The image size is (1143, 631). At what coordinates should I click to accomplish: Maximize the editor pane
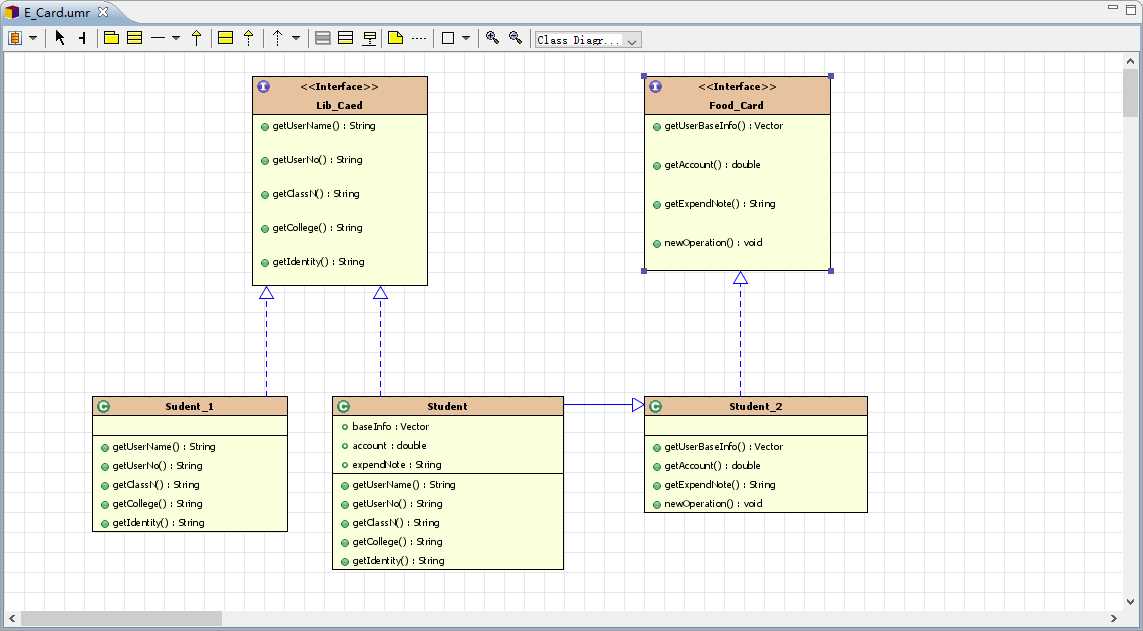pos(1131,9)
